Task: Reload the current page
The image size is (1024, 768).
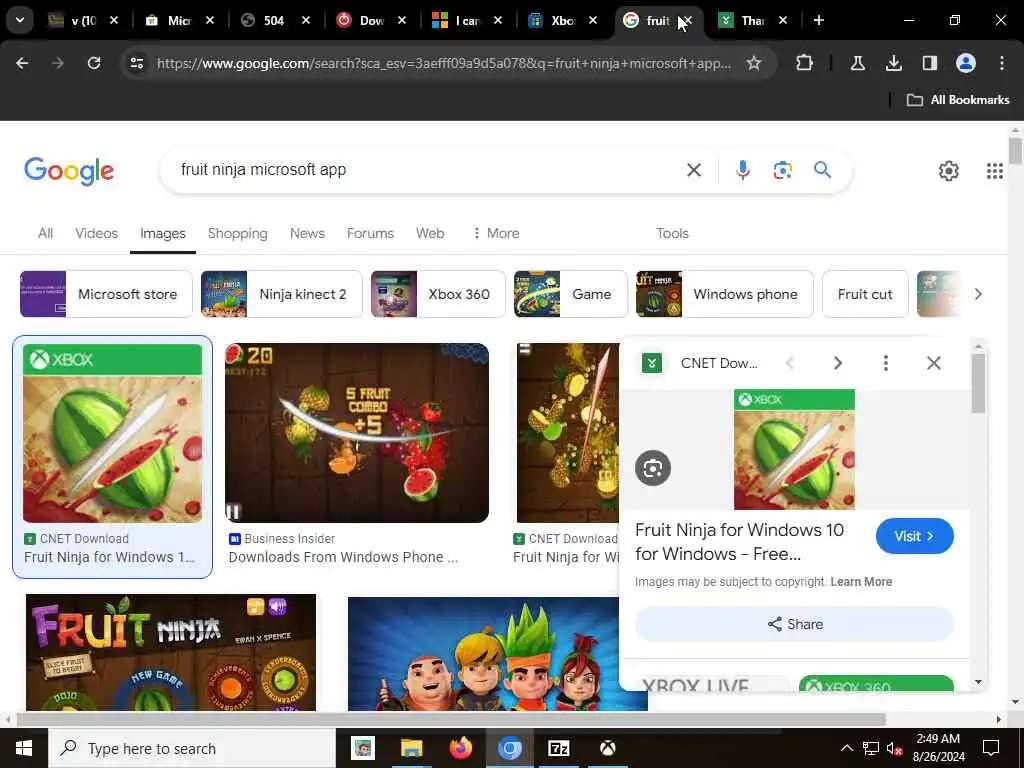Action: click(x=94, y=63)
